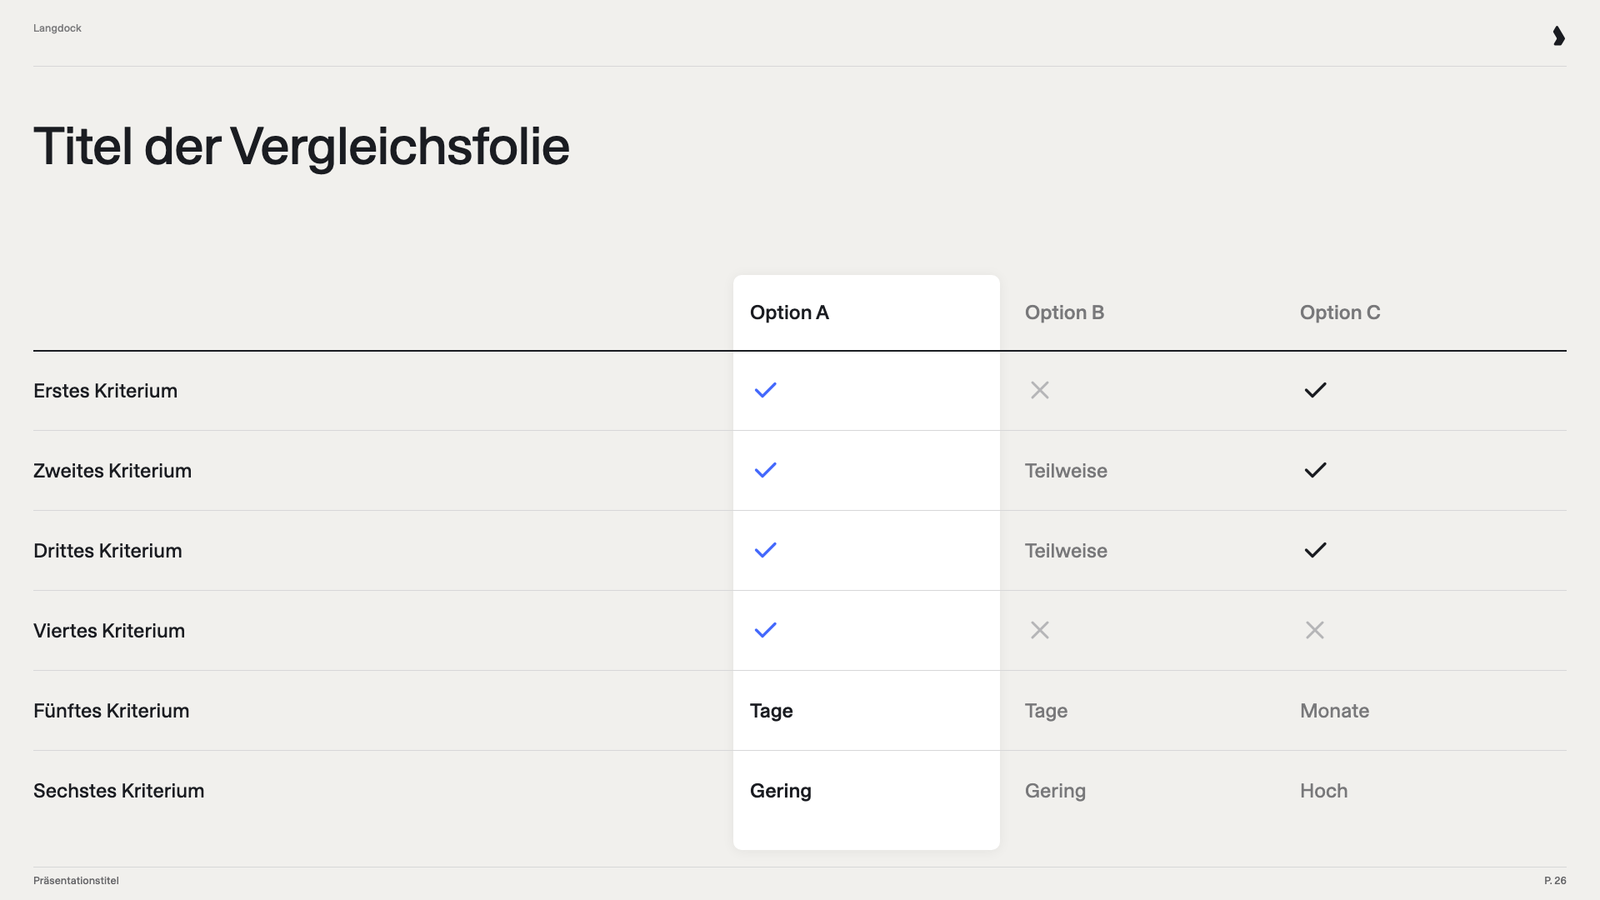Viewport: 1600px width, 900px height.
Task: Select the Option A column header
Action: click(x=789, y=313)
